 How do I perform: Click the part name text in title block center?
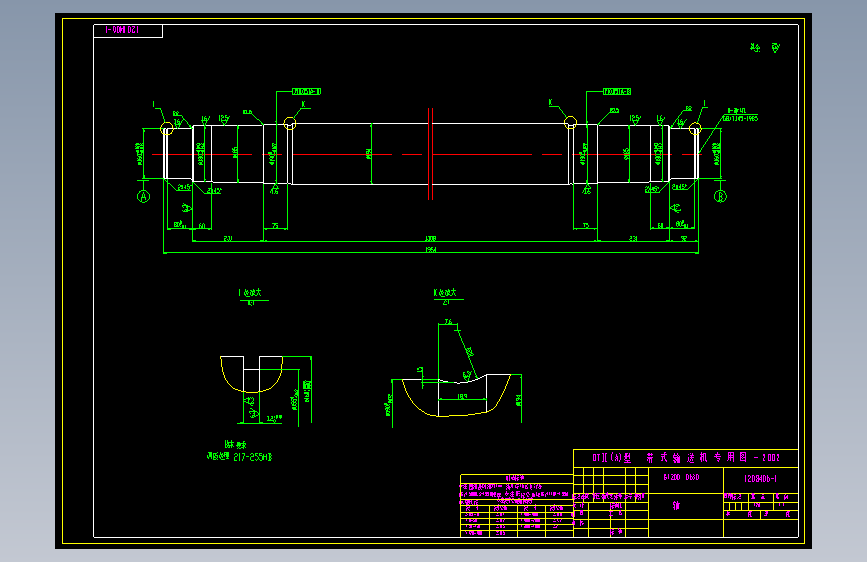676,505
